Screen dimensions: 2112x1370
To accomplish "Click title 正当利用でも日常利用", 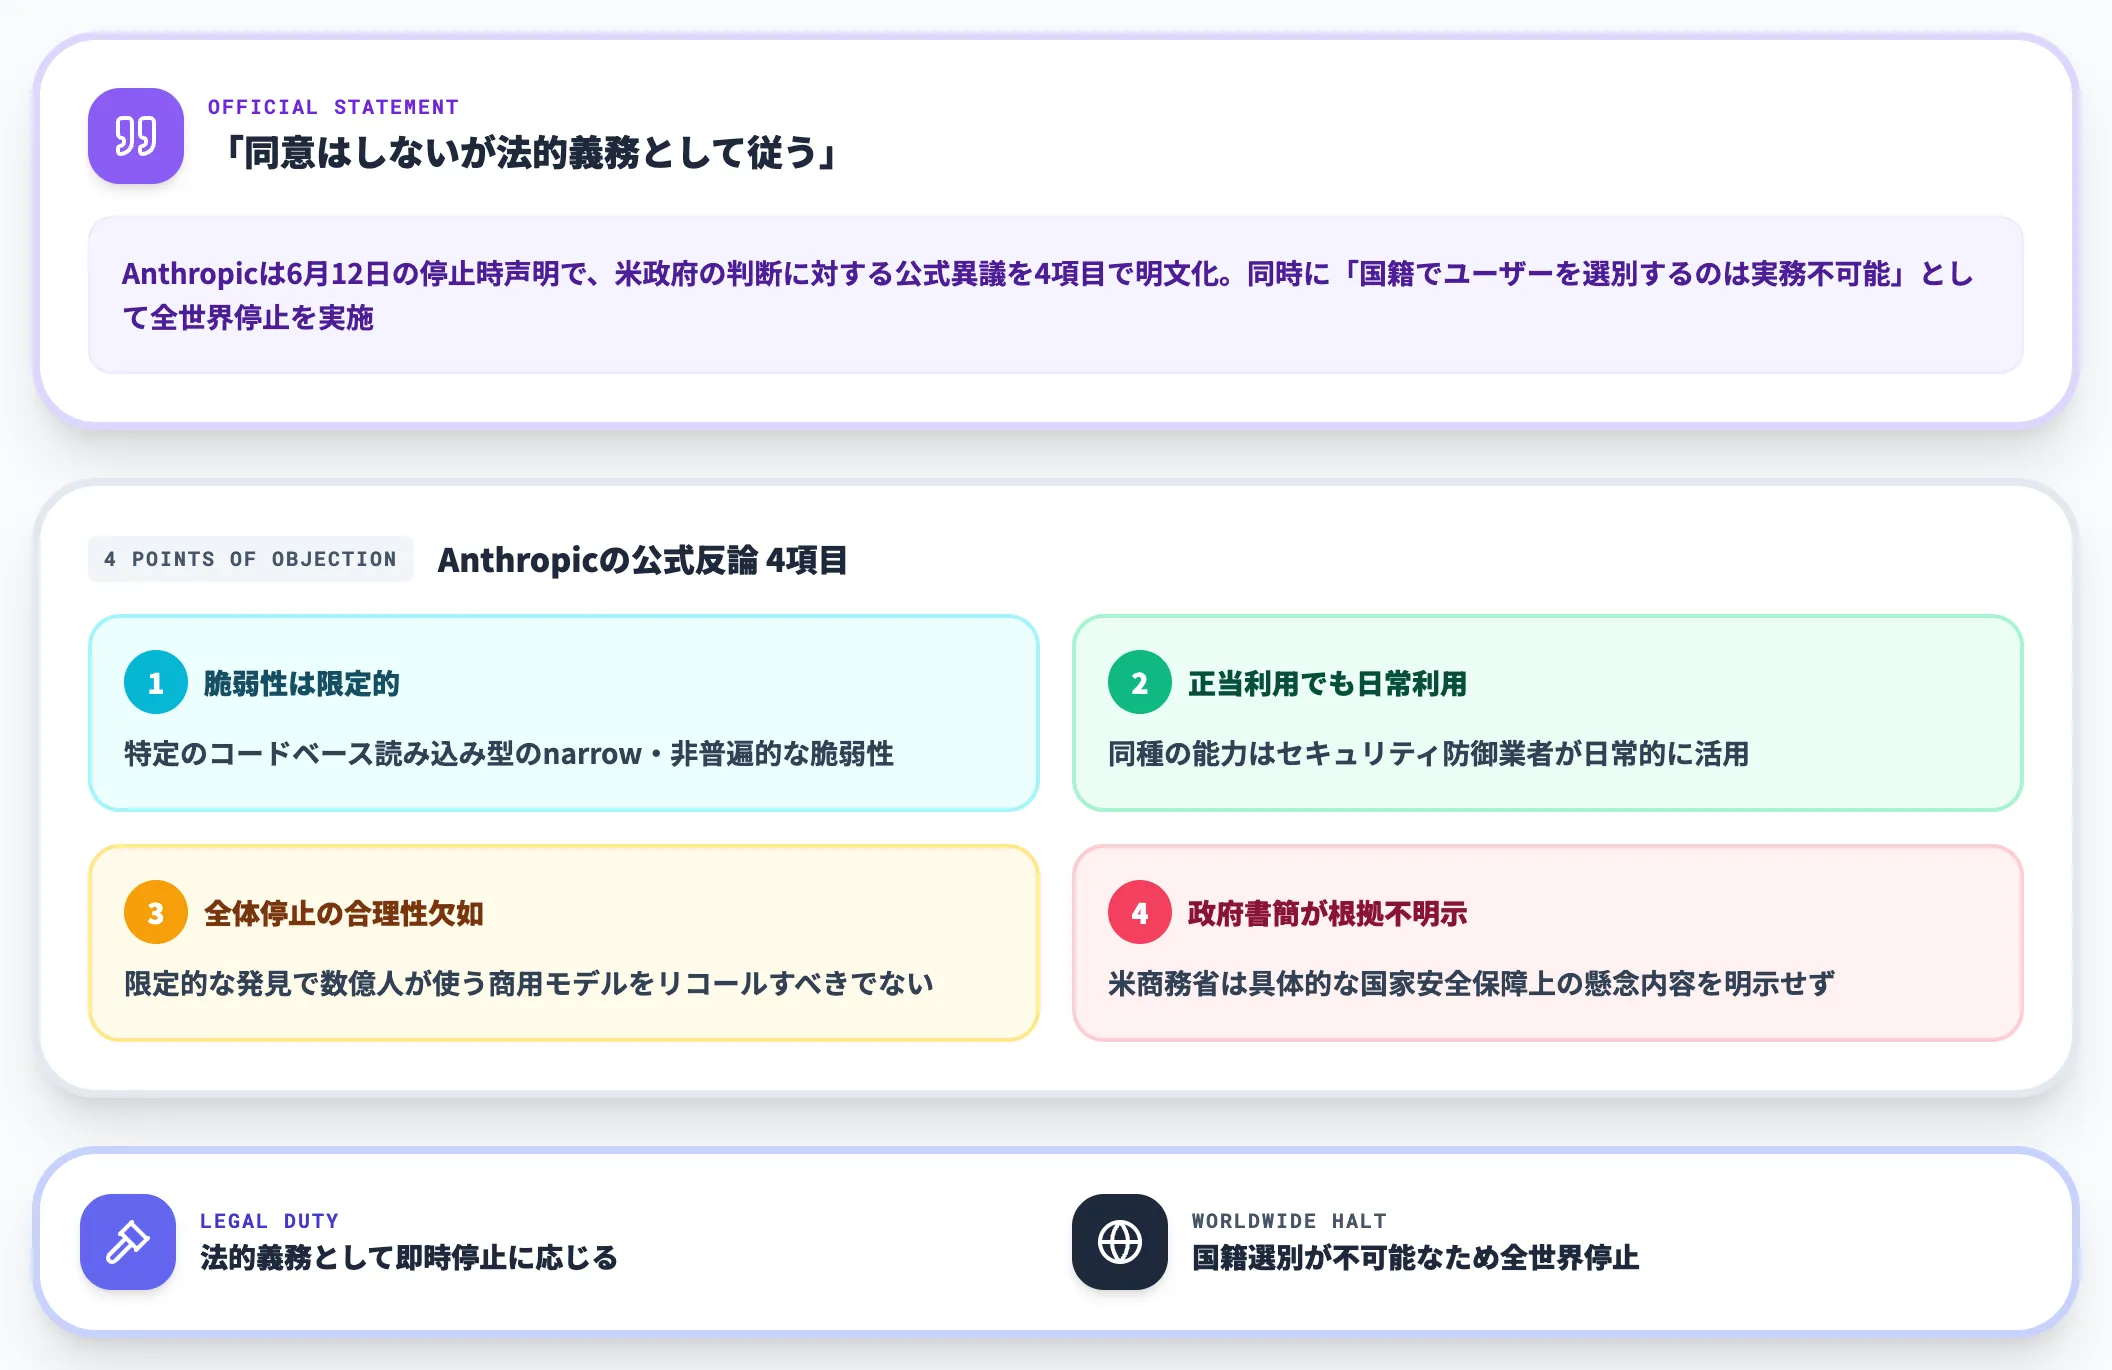I will tap(1328, 683).
